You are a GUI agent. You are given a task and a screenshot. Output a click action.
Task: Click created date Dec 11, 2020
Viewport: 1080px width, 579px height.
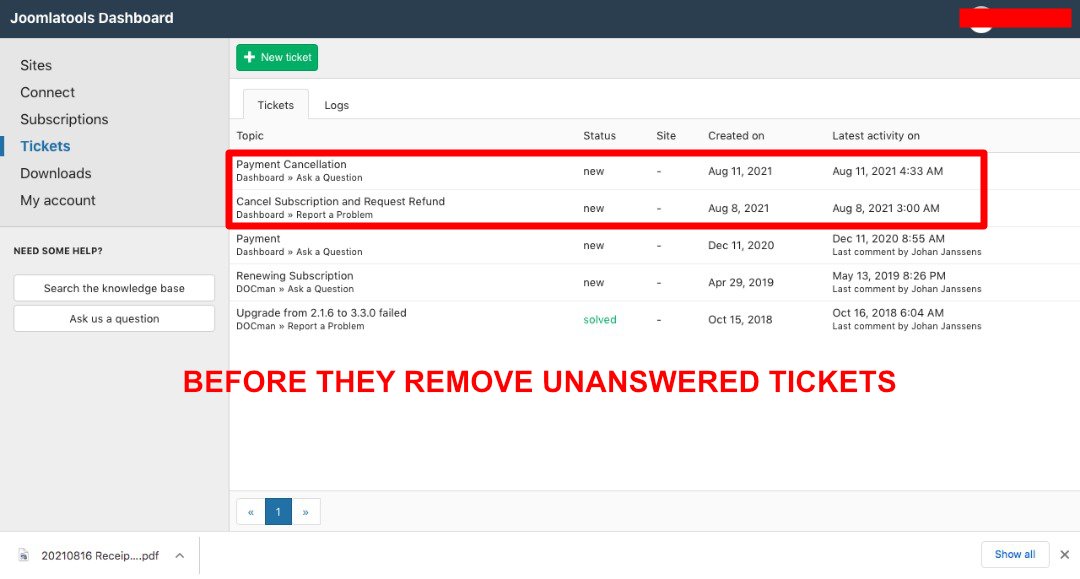pos(741,246)
